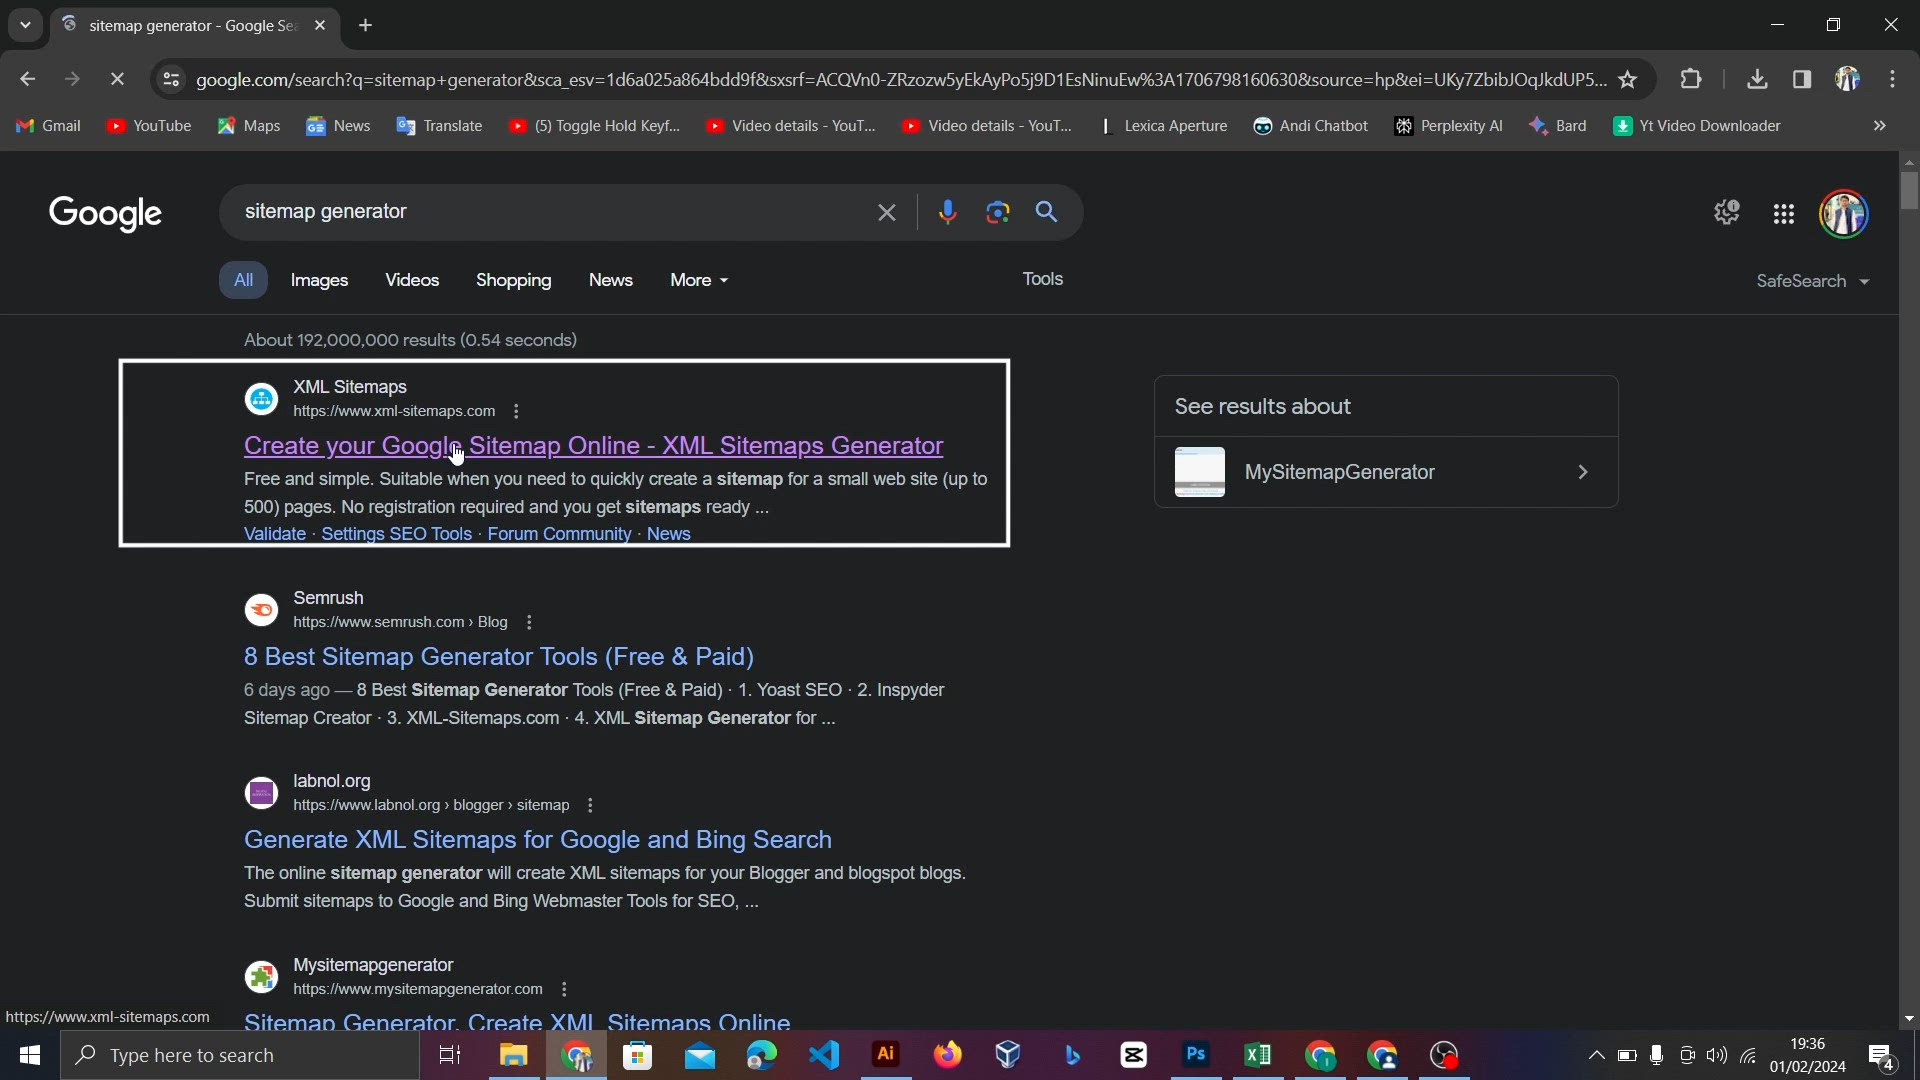Open the Validate sitelink
The image size is (1920, 1080).
click(x=275, y=534)
